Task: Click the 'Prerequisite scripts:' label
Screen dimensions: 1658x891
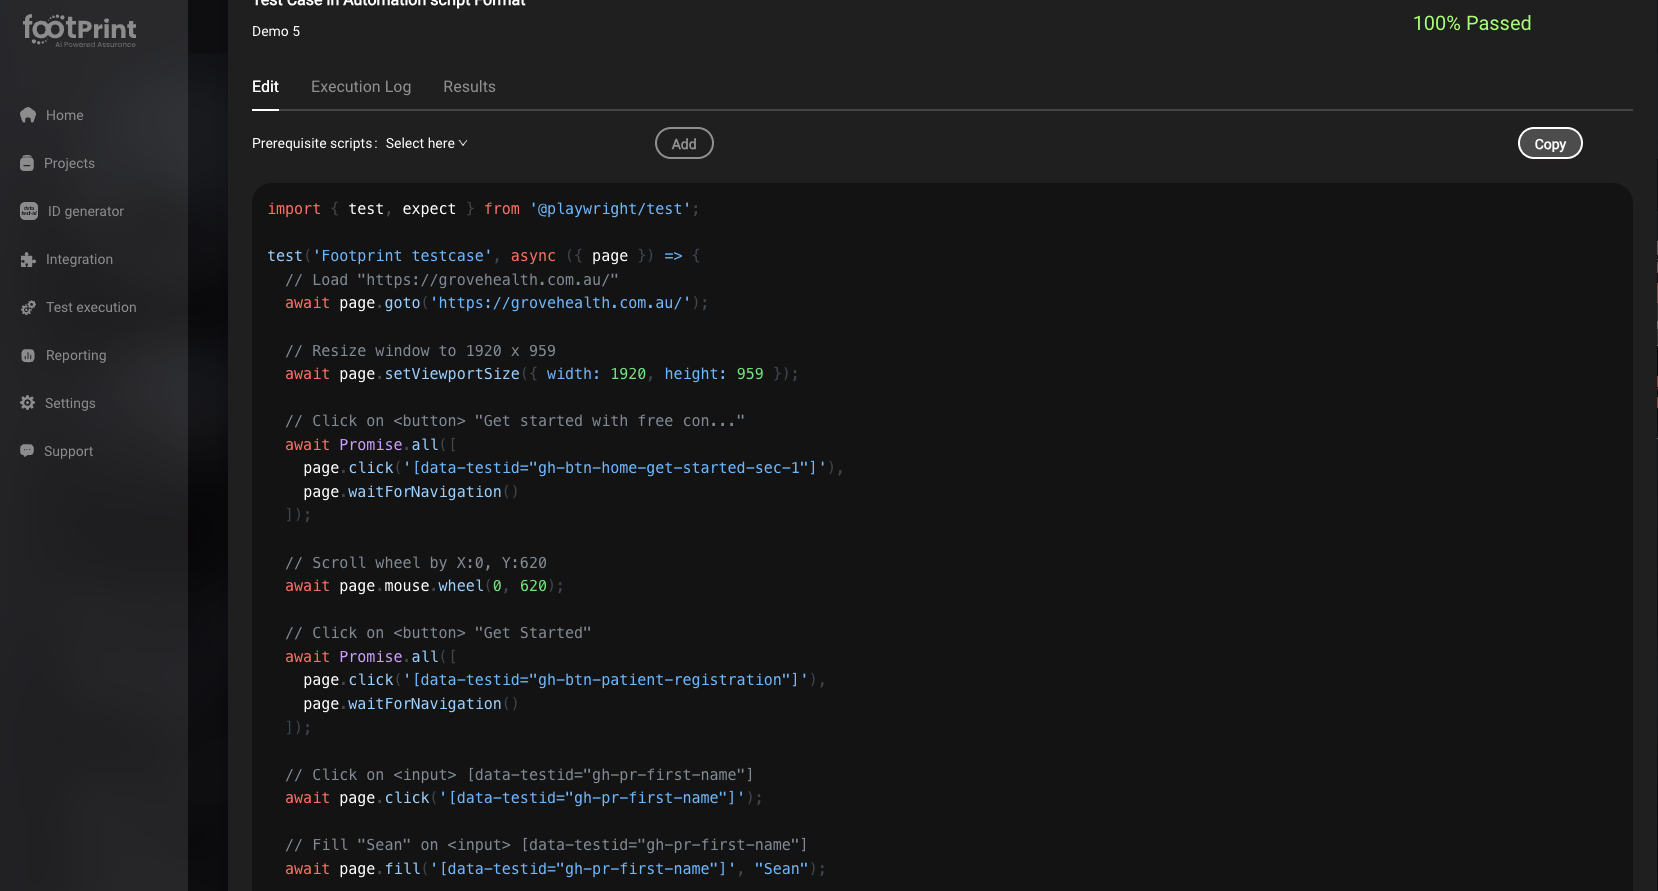Action: click(315, 143)
